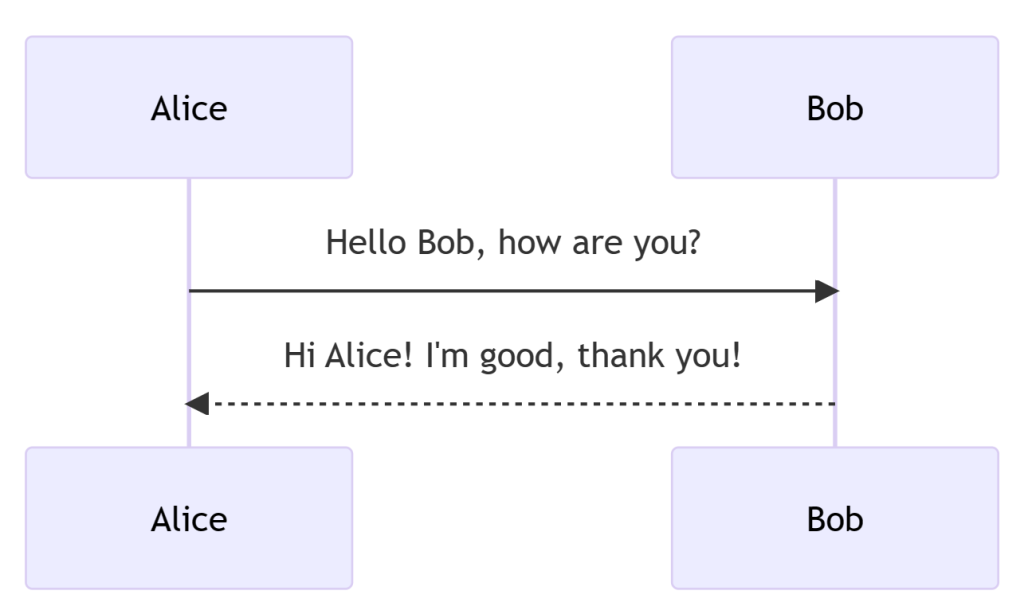Select the "Hi Alice! I'm good" reply text
Image resolution: width=1024 pixels, height=614 pixels.
512,355
